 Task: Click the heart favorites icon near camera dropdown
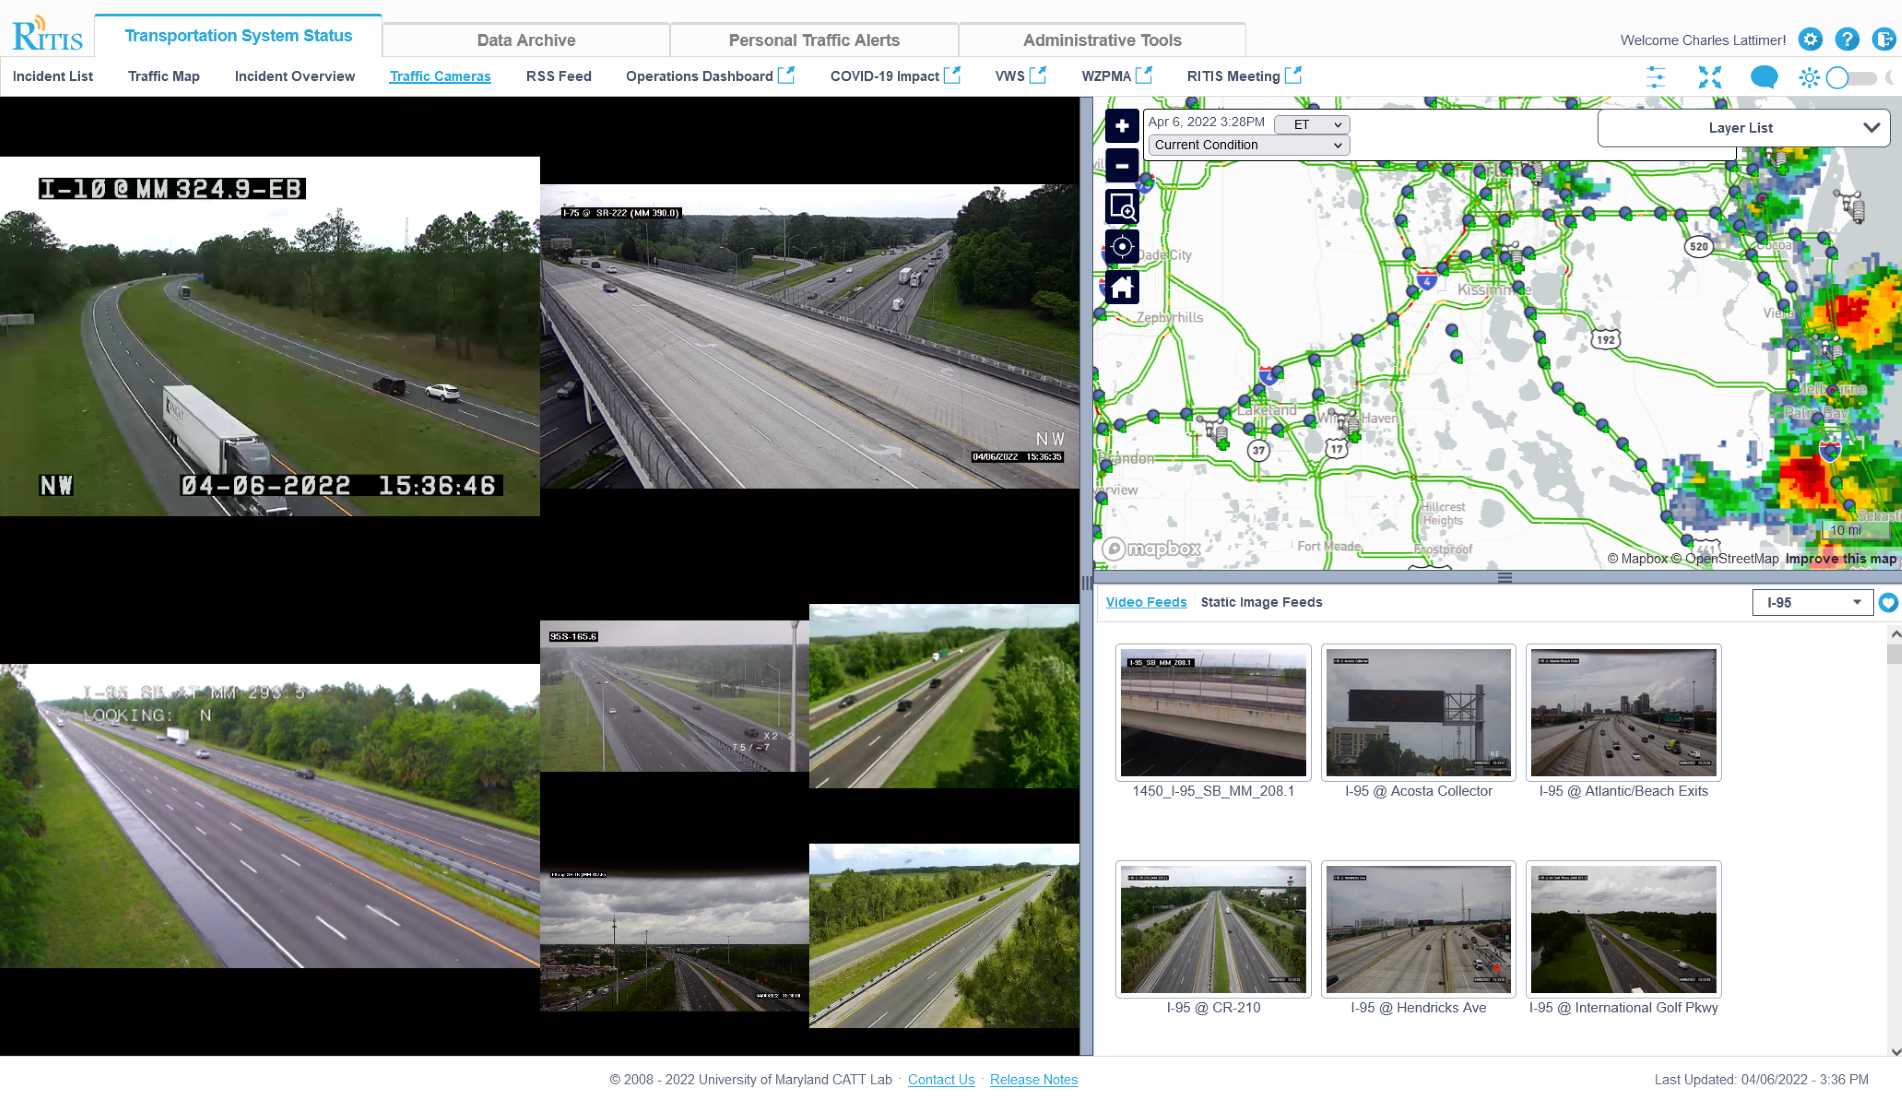click(1889, 603)
